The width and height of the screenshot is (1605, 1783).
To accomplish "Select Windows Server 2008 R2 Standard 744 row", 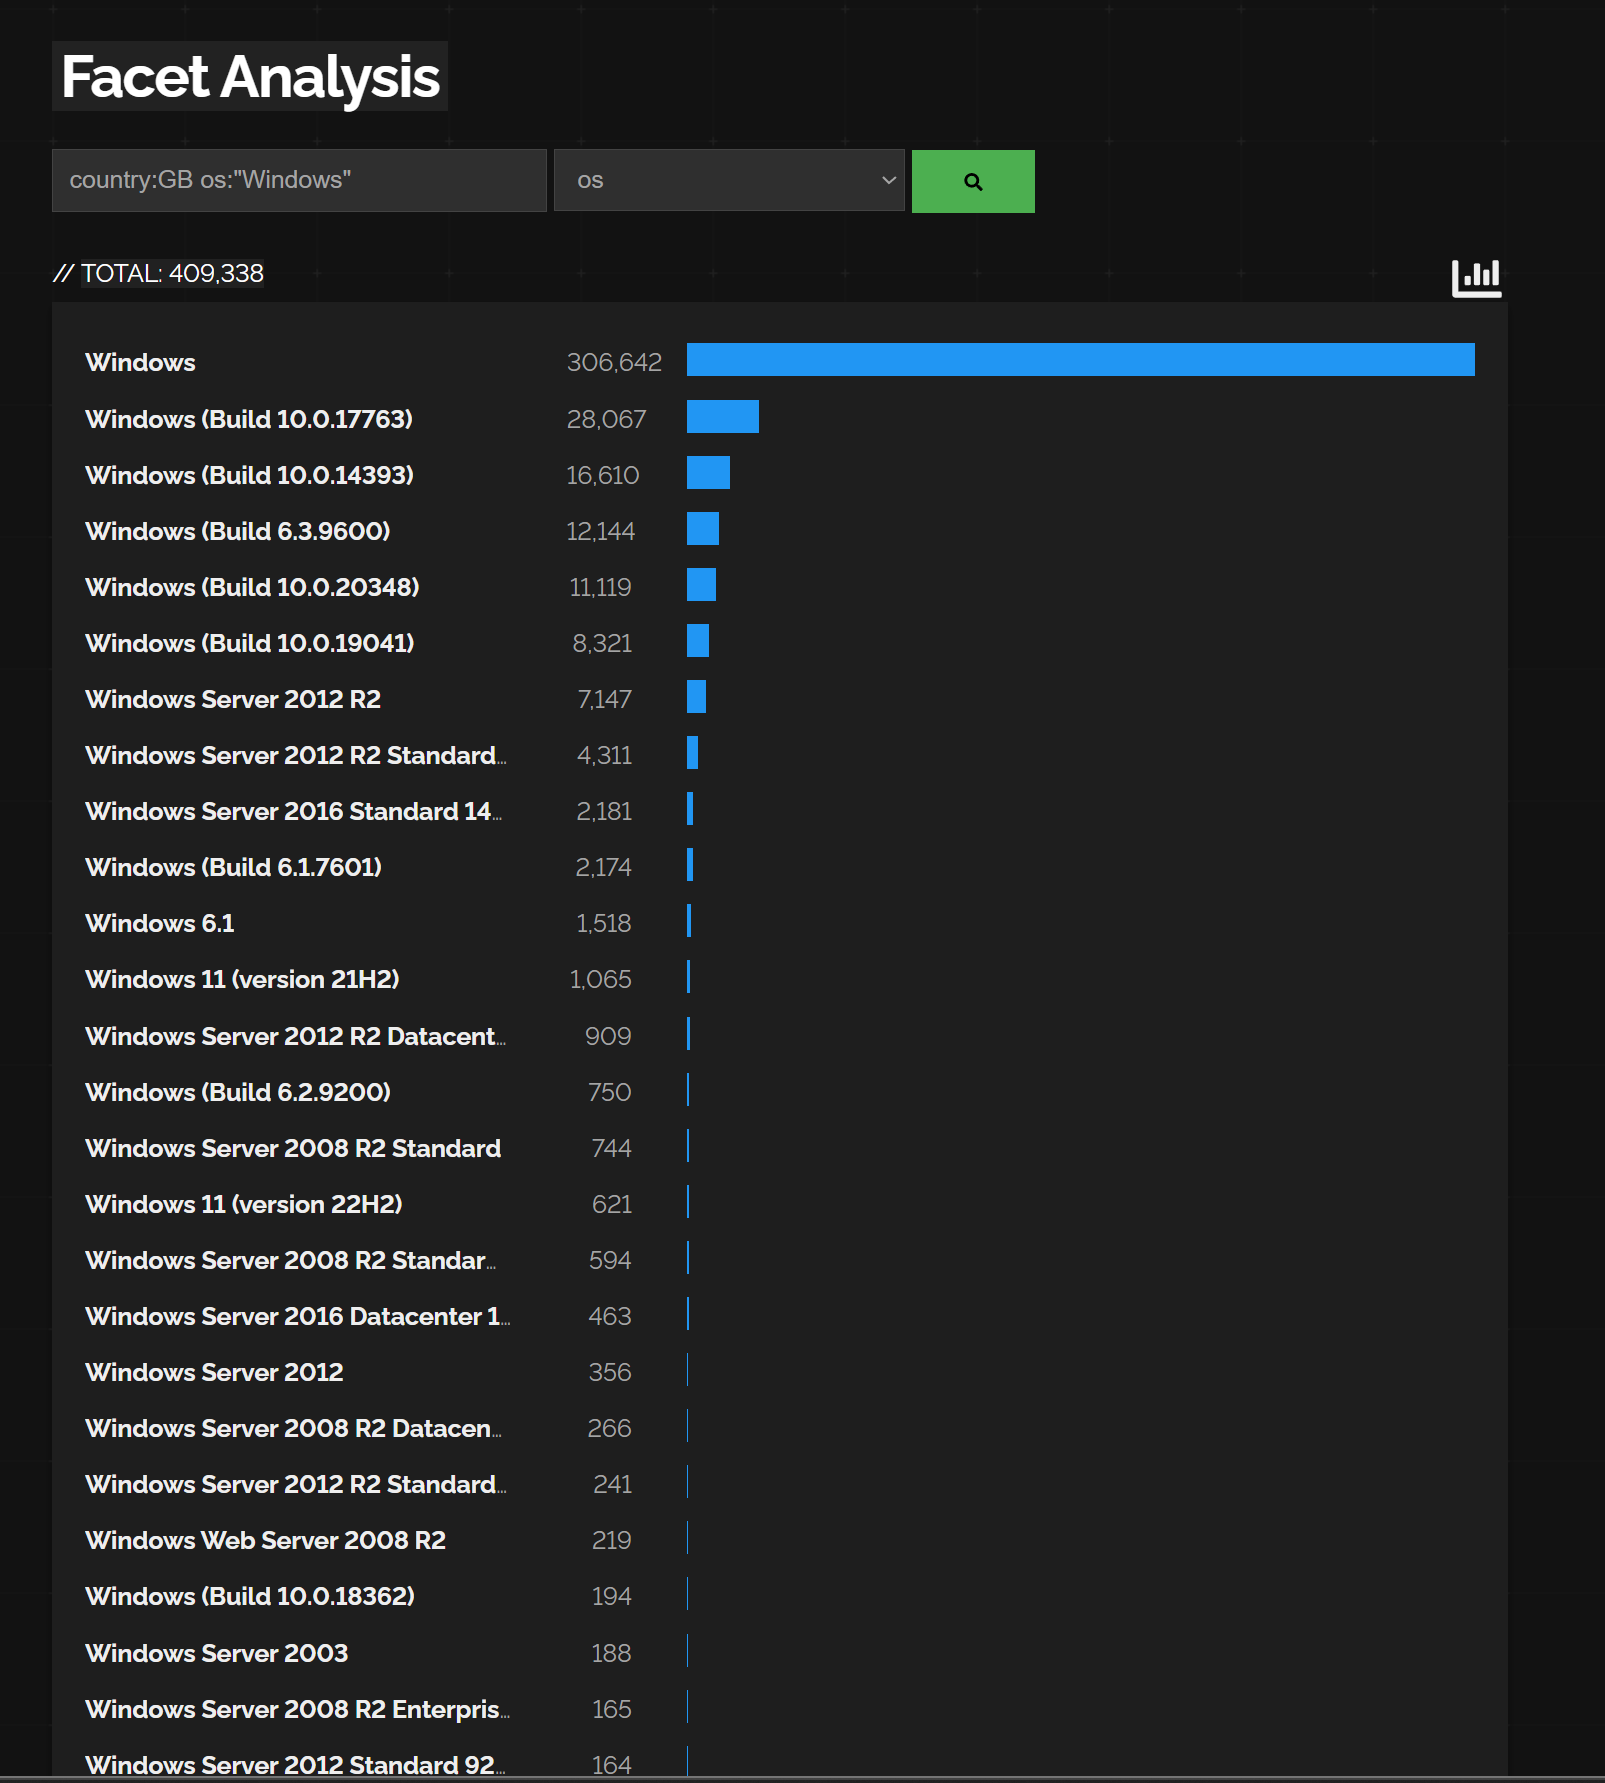I will pos(293,1148).
